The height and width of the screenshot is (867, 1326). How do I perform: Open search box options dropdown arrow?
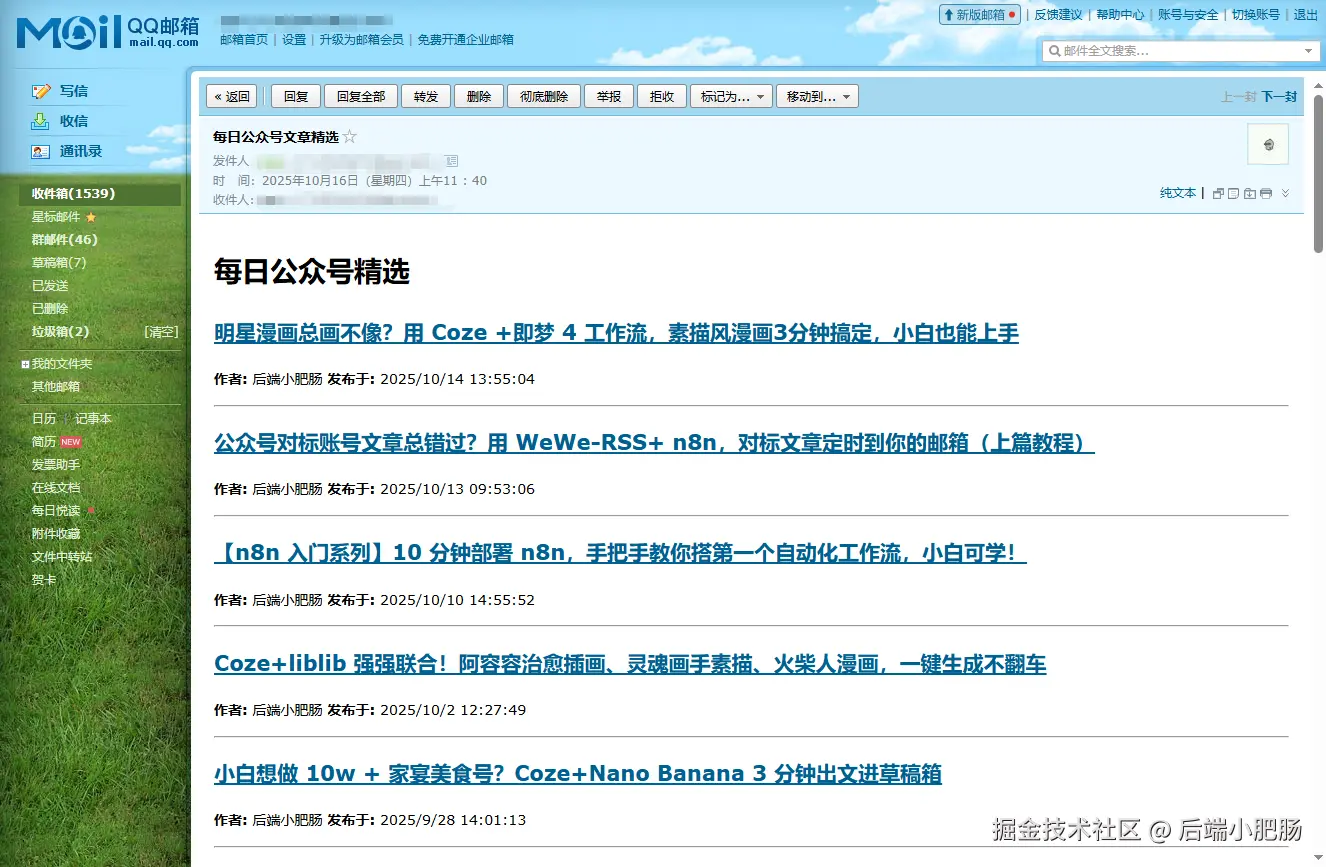click(x=1309, y=51)
